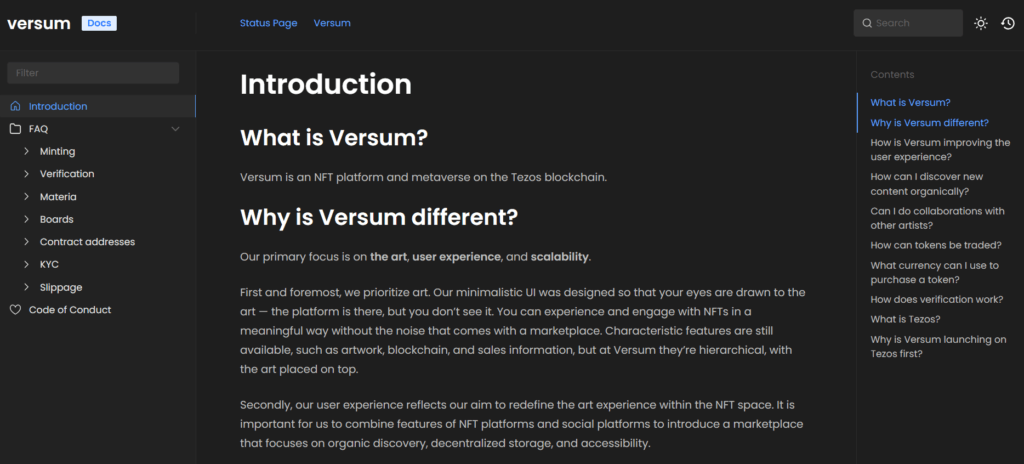Expand the KYC chevron
Screen dimensions: 1024x464
click(x=27, y=265)
